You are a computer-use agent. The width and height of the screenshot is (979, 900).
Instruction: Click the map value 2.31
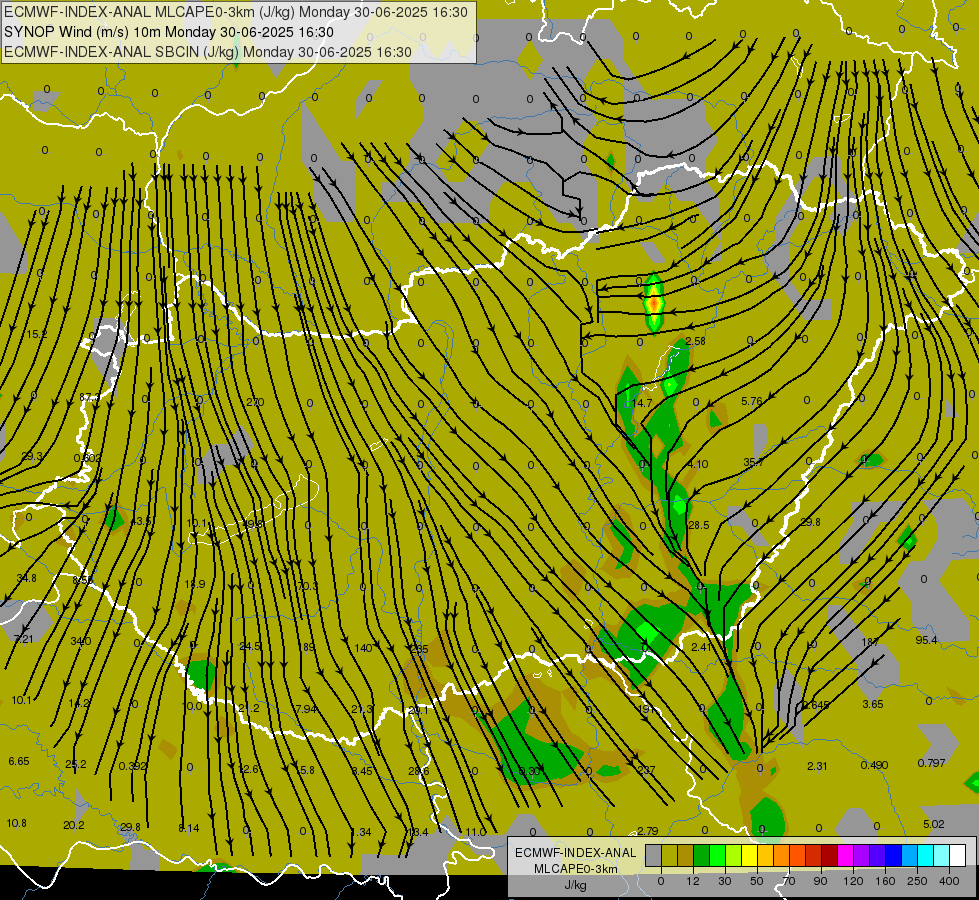(x=817, y=766)
